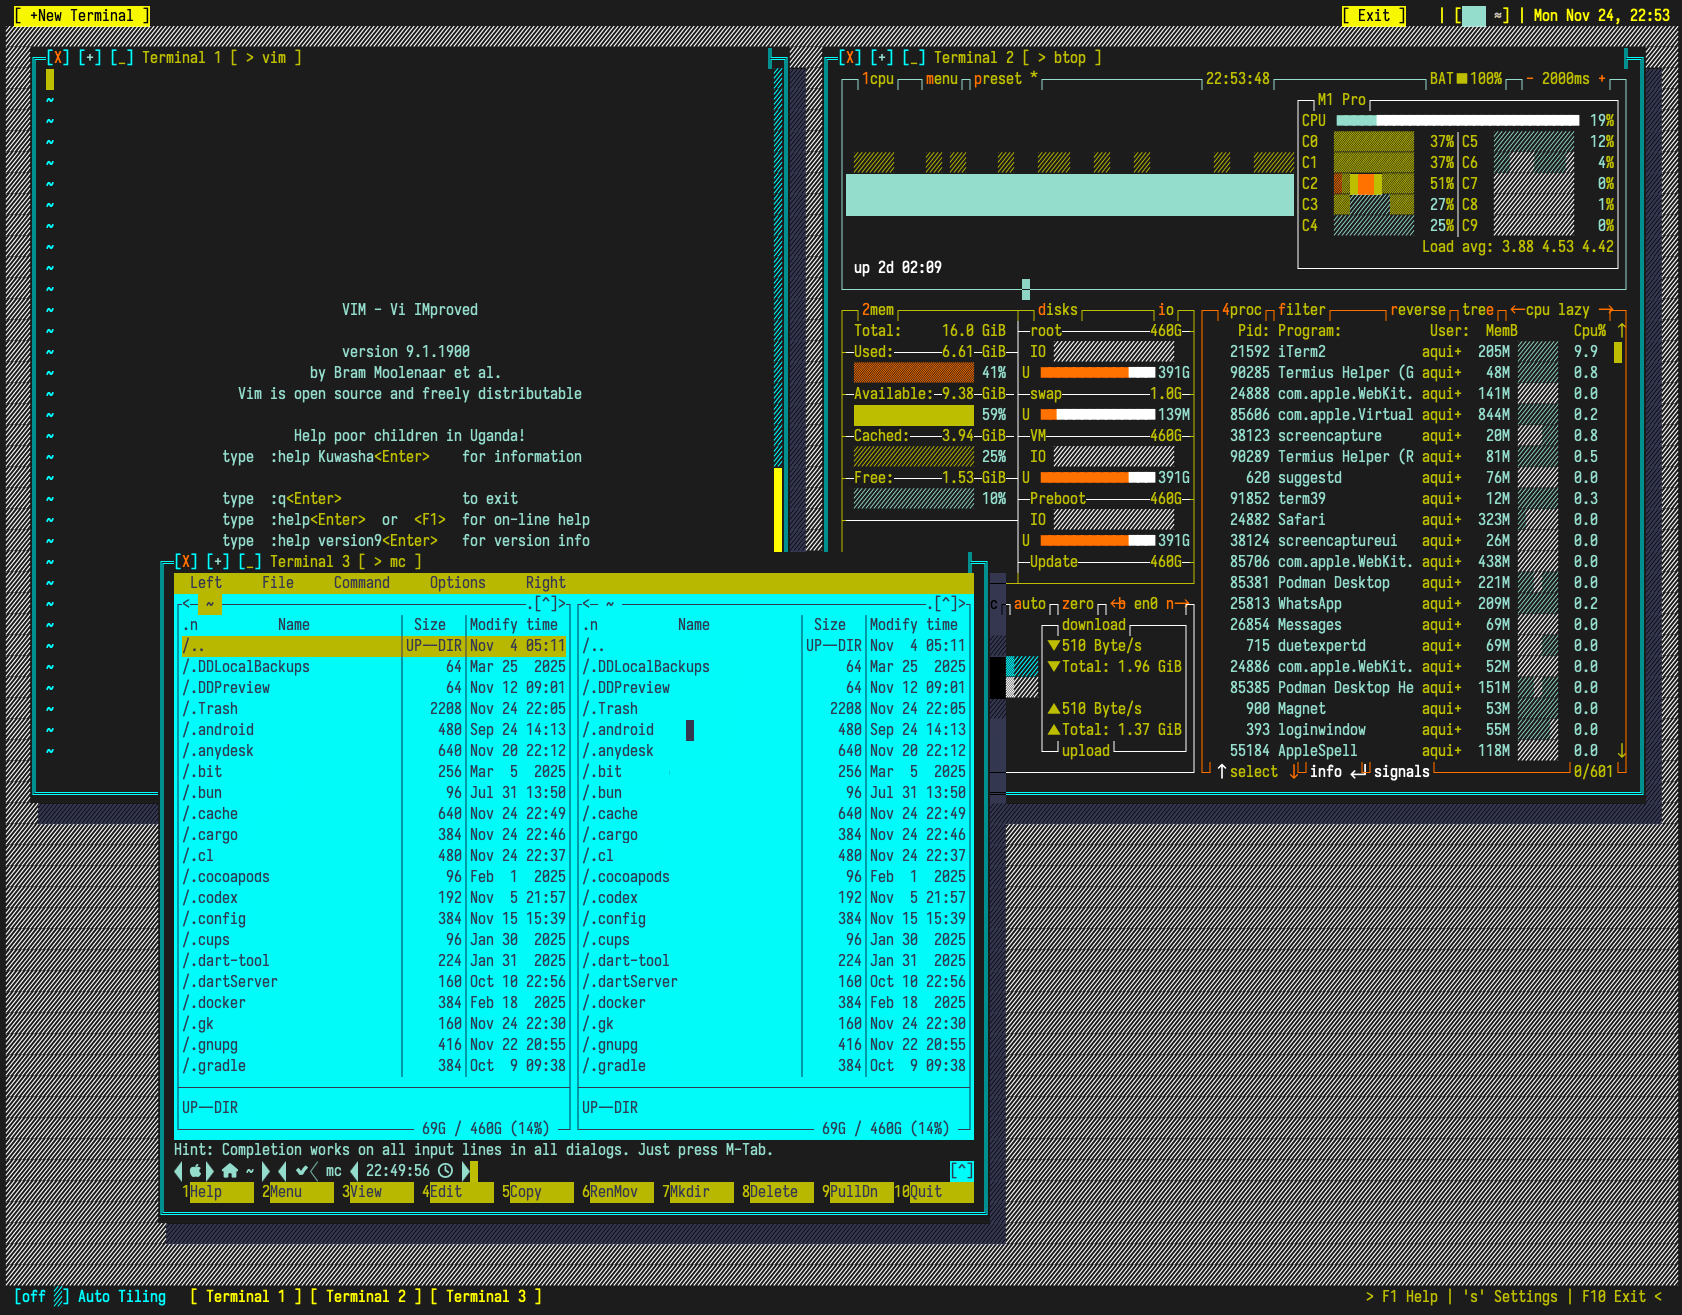Viewport: 1682px width, 1315px height.
Task: Click the apple icon in mc prompt line
Action: coord(195,1171)
